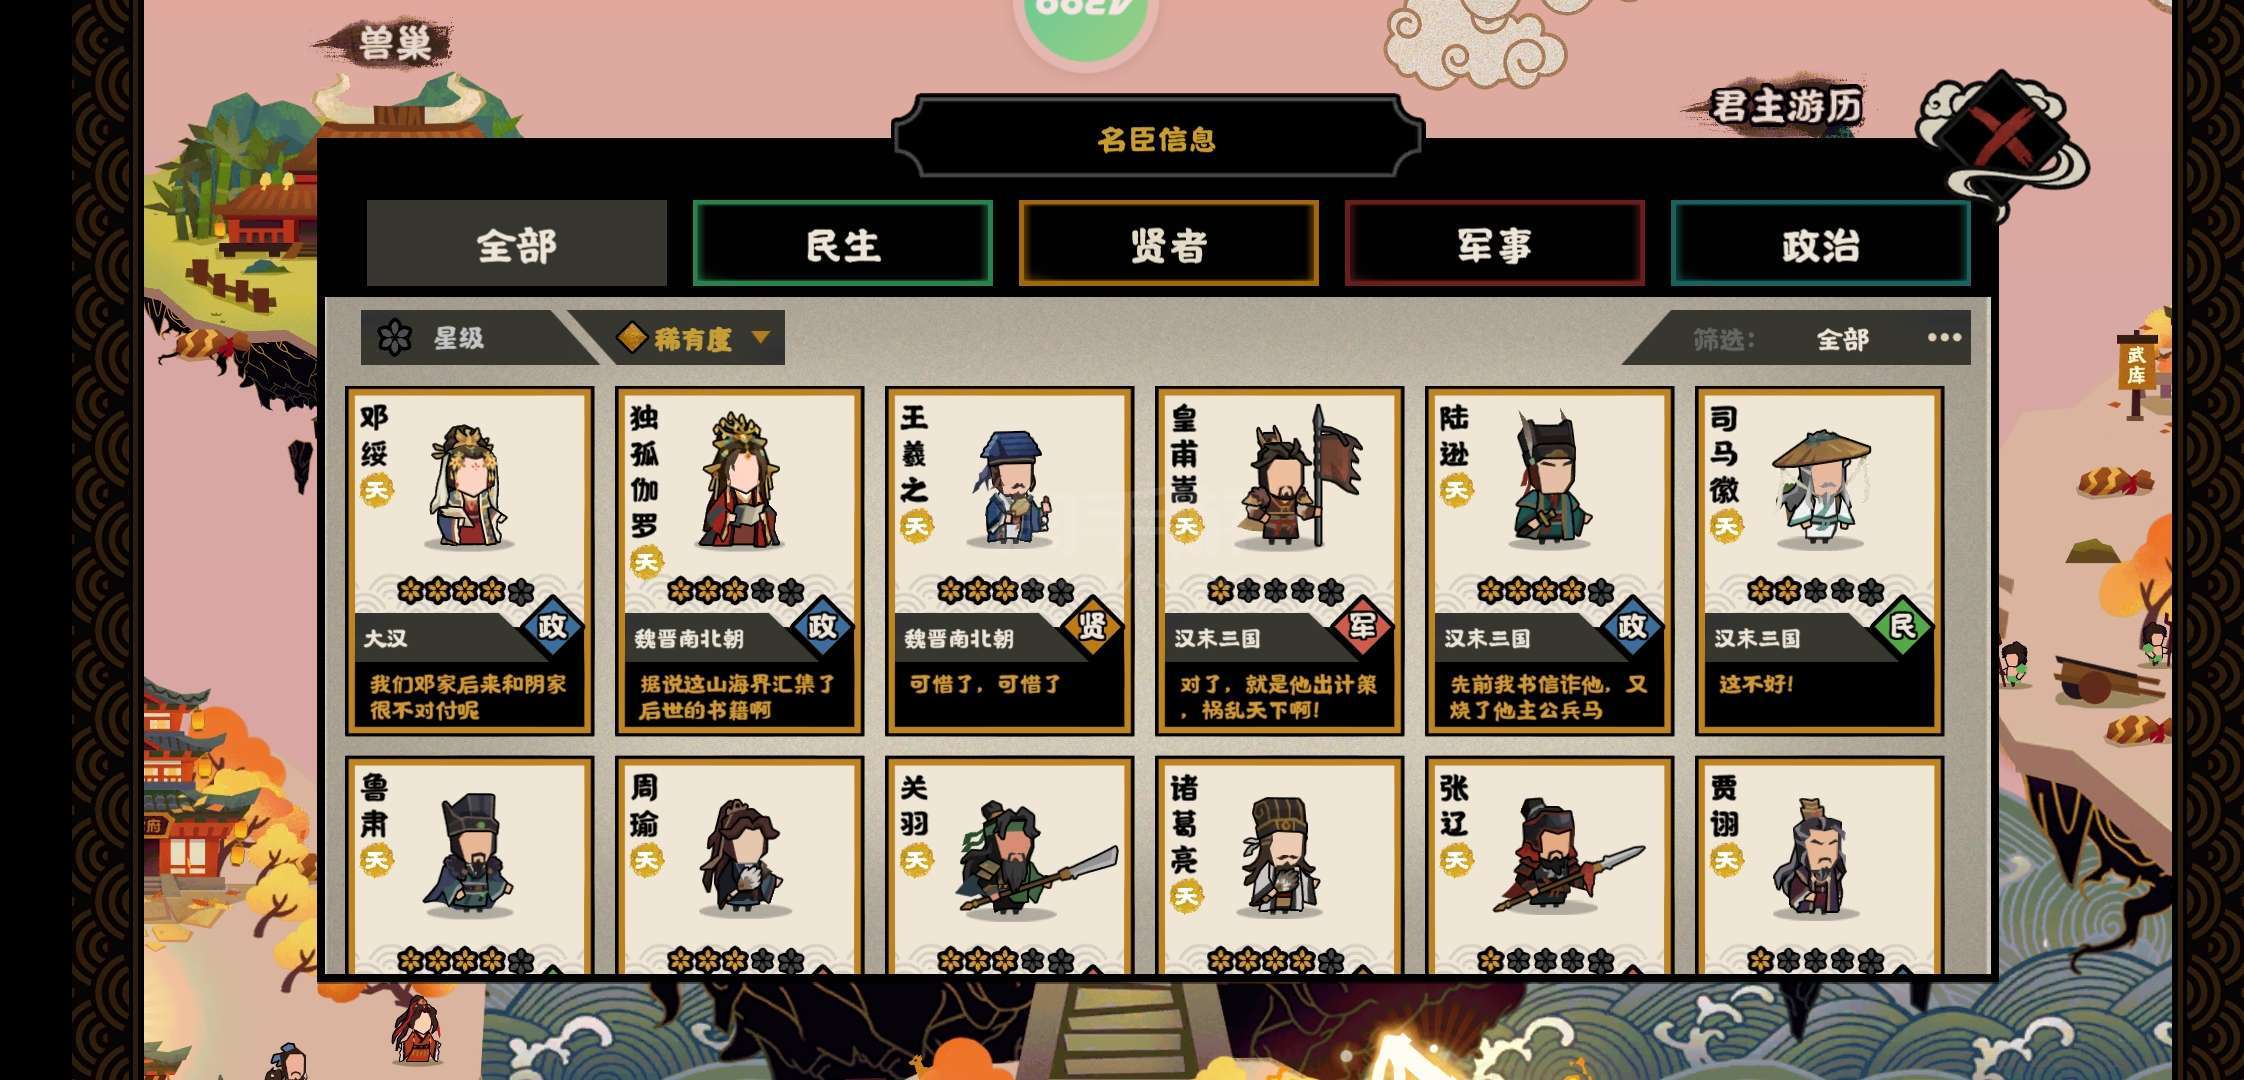Click the 政 badge on 独孤伽罗 card
The image size is (2244, 1080).
tap(822, 627)
